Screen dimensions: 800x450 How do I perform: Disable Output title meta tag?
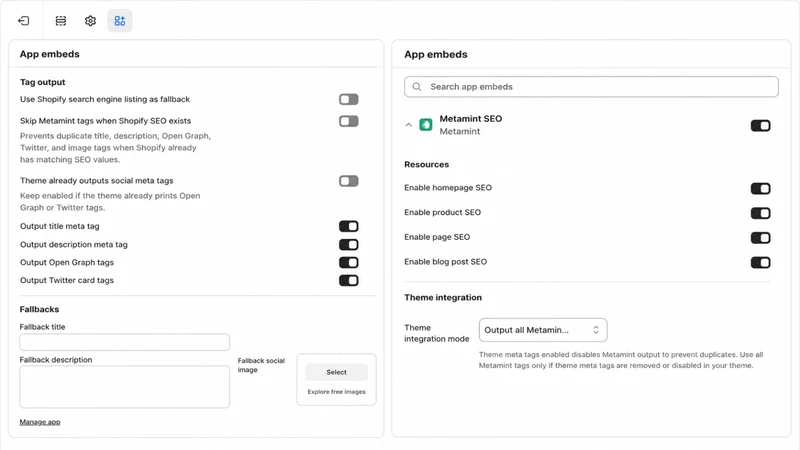click(348, 226)
